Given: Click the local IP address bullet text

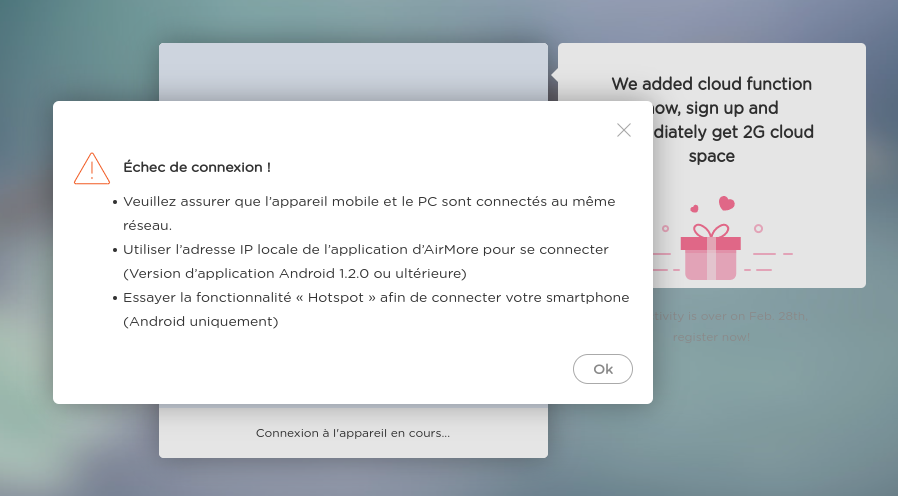Looking at the screenshot, I should pos(366,249).
